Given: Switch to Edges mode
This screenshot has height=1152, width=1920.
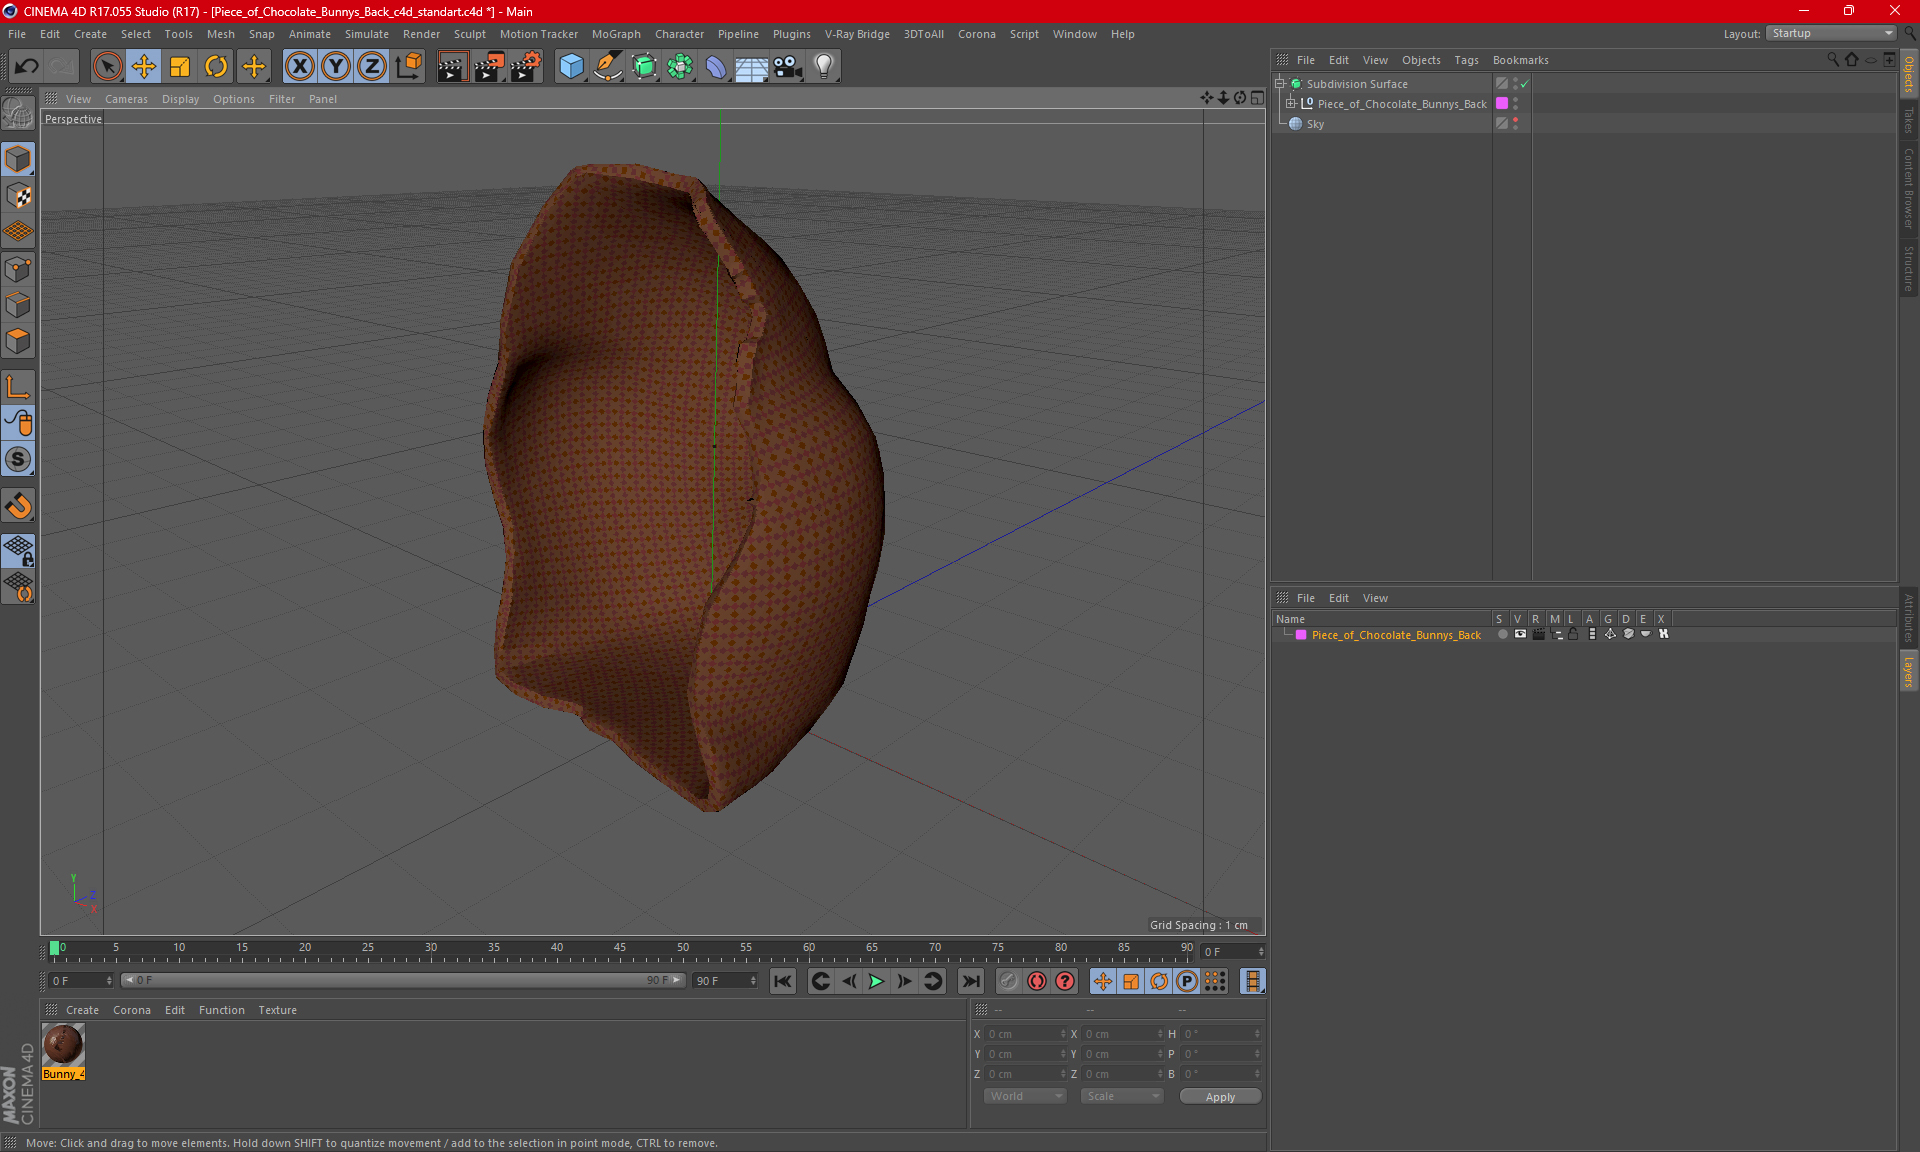Looking at the screenshot, I should 18,305.
